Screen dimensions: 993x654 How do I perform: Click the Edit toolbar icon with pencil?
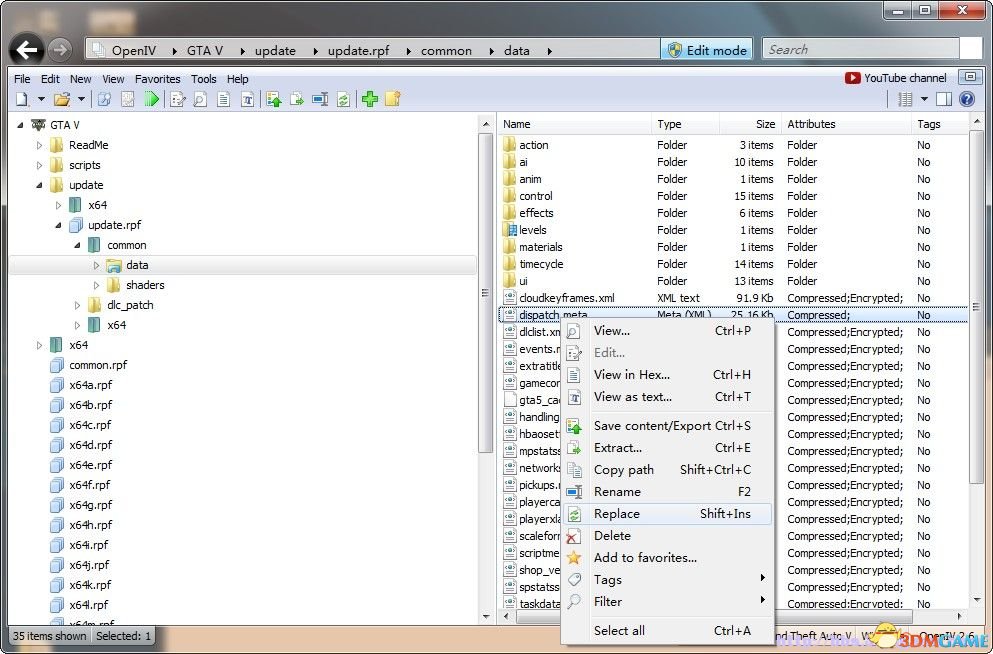point(178,99)
